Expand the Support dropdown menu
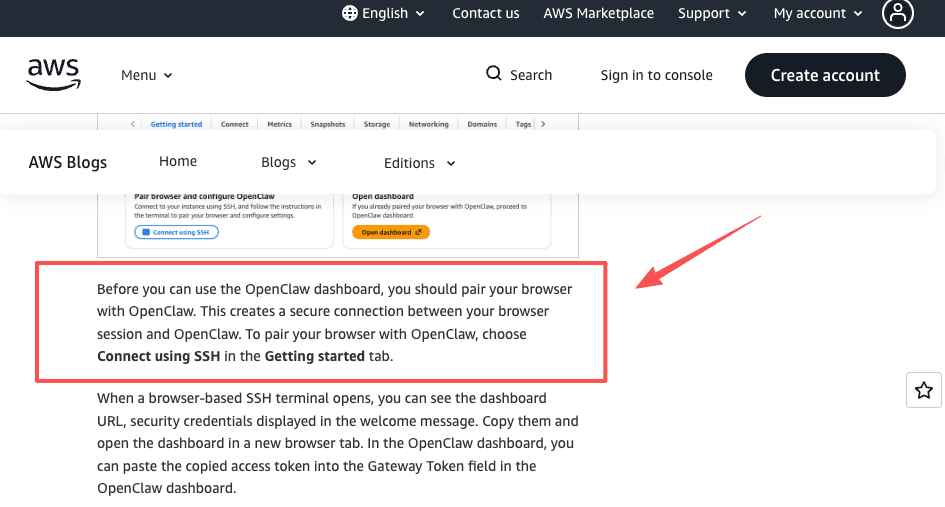 pos(712,13)
